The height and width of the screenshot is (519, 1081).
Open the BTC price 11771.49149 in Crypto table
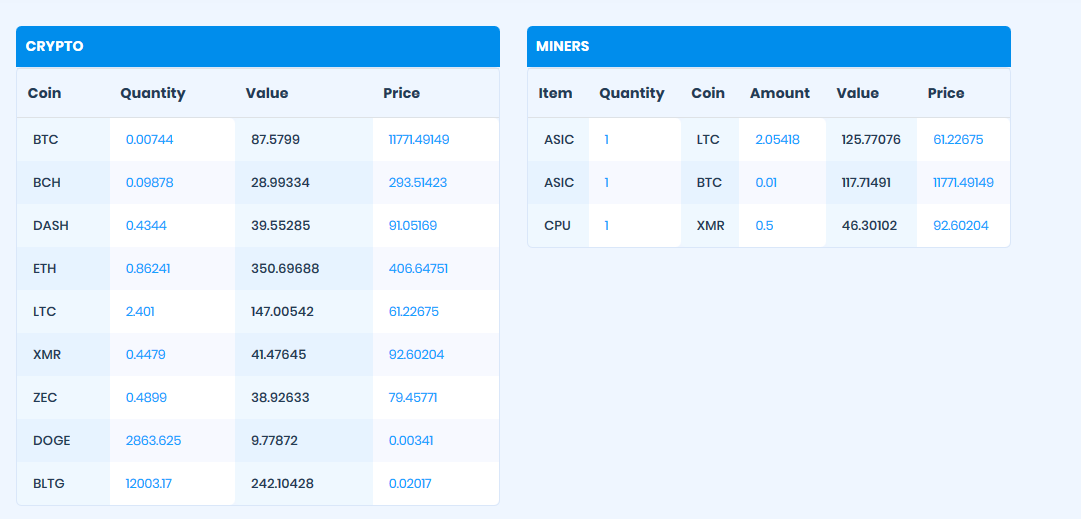418,140
